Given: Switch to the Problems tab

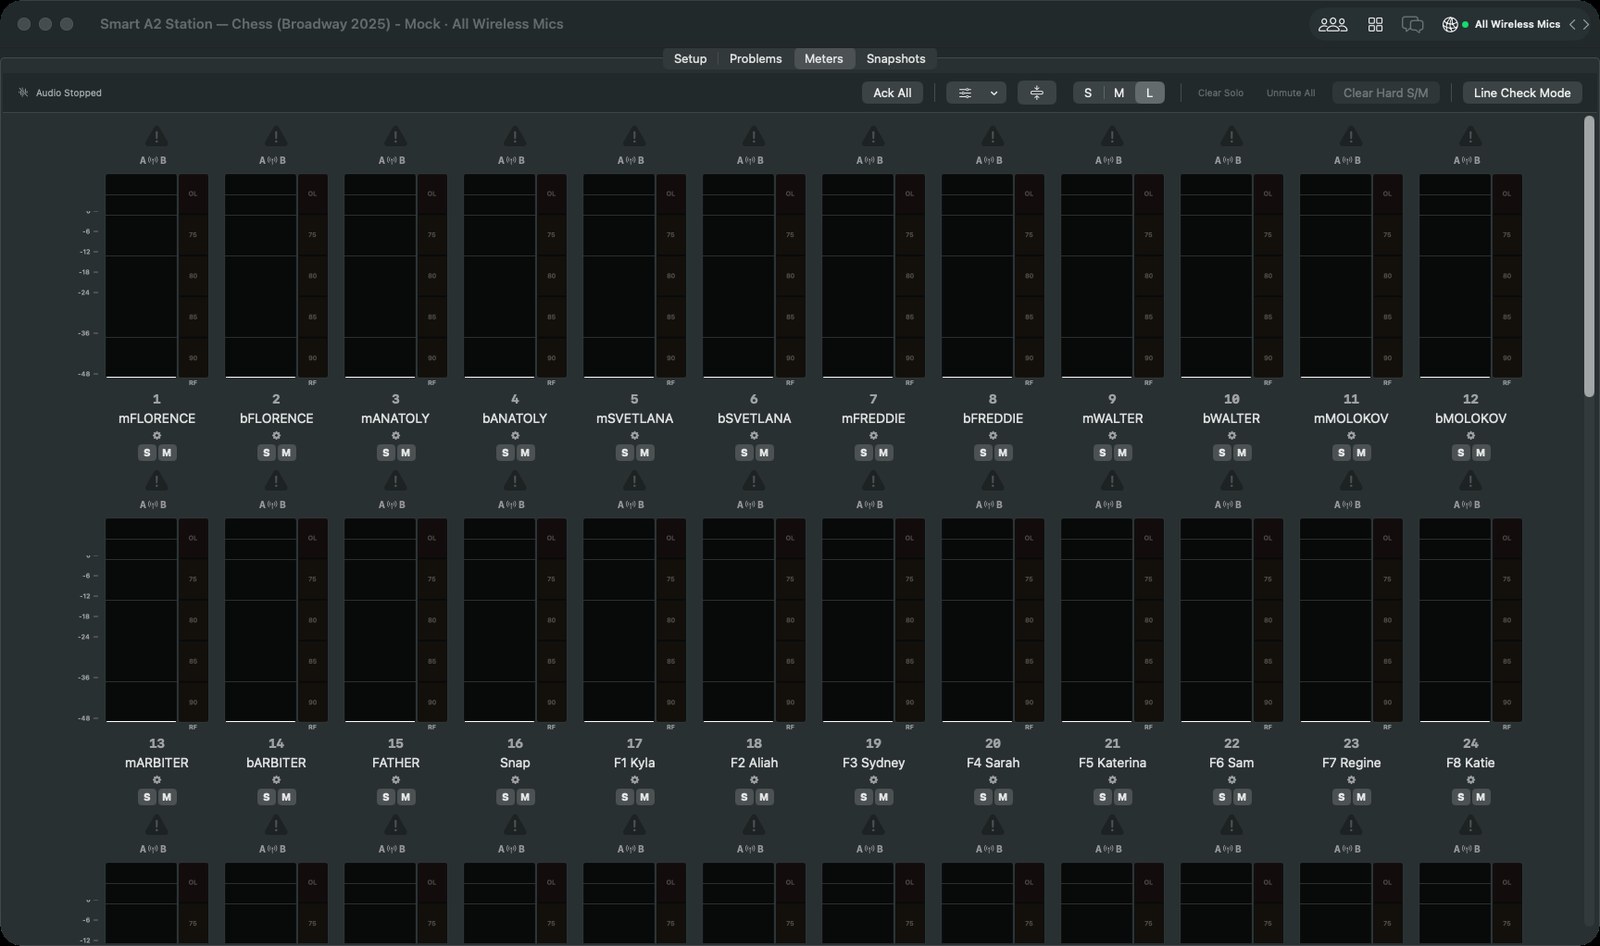Looking at the screenshot, I should coord(755,59).
